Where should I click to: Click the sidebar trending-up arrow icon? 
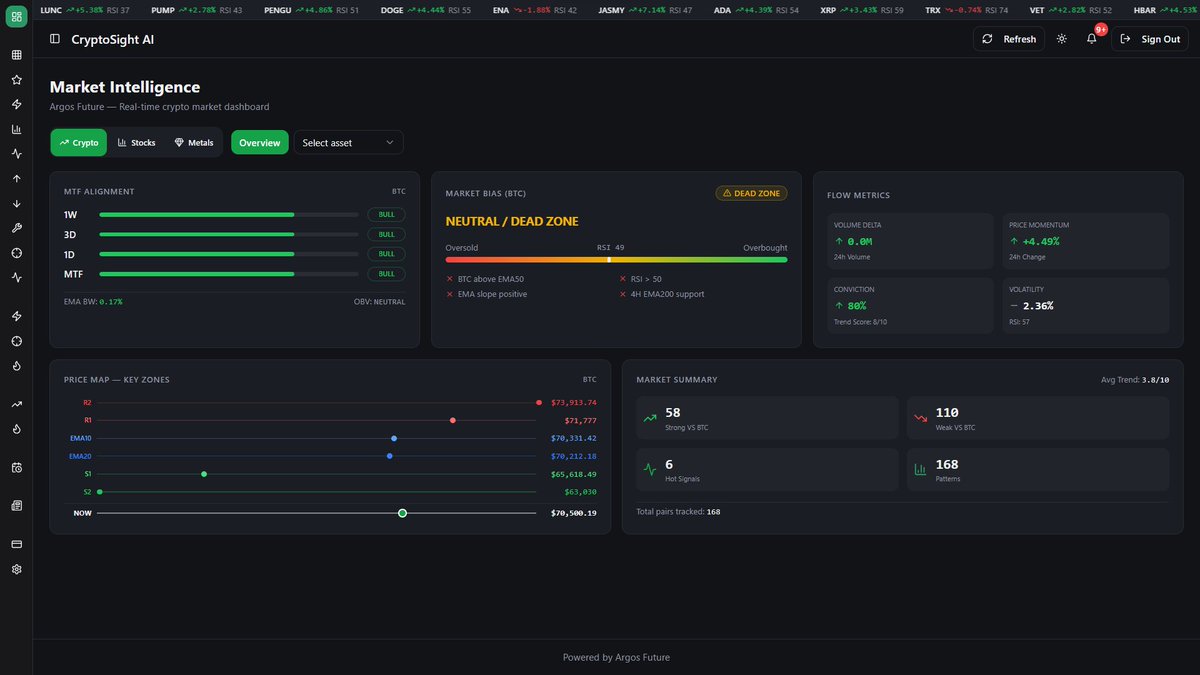point(16,404)
